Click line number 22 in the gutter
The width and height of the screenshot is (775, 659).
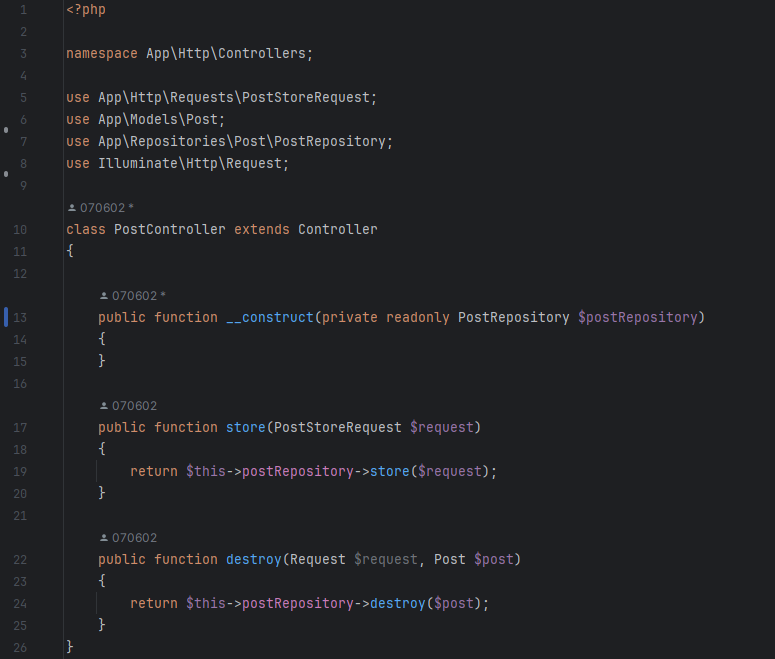[x=21, y=560]
